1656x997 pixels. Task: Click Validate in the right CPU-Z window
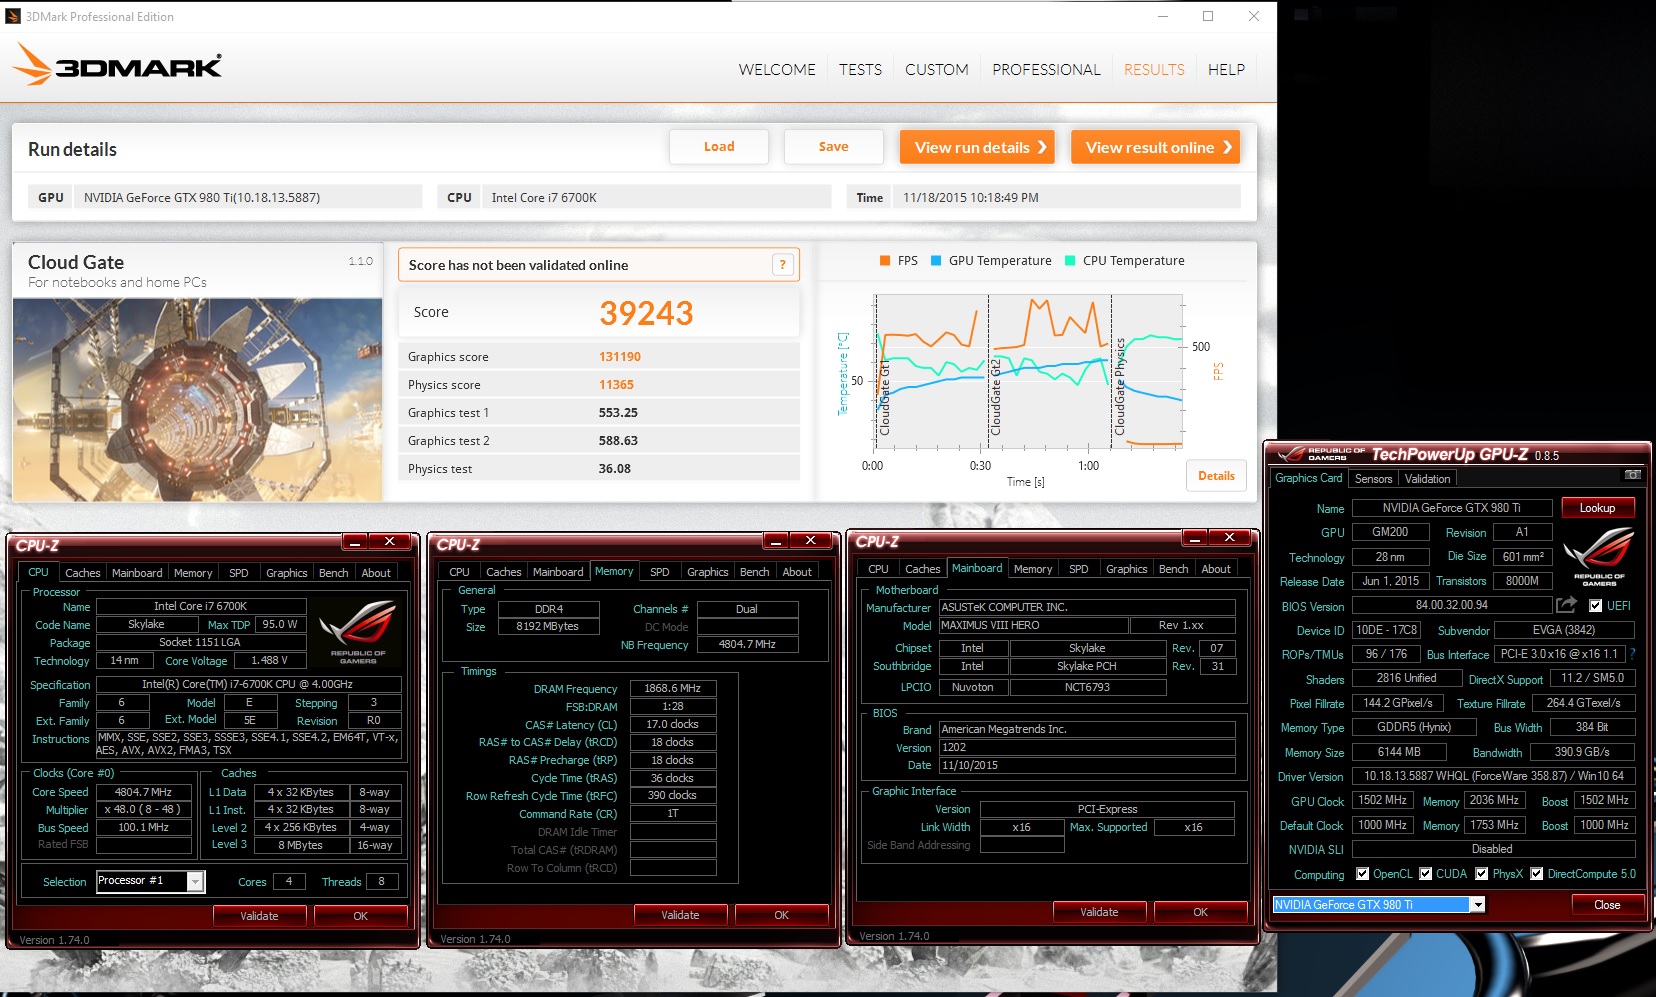click(x=1099, y=912)
